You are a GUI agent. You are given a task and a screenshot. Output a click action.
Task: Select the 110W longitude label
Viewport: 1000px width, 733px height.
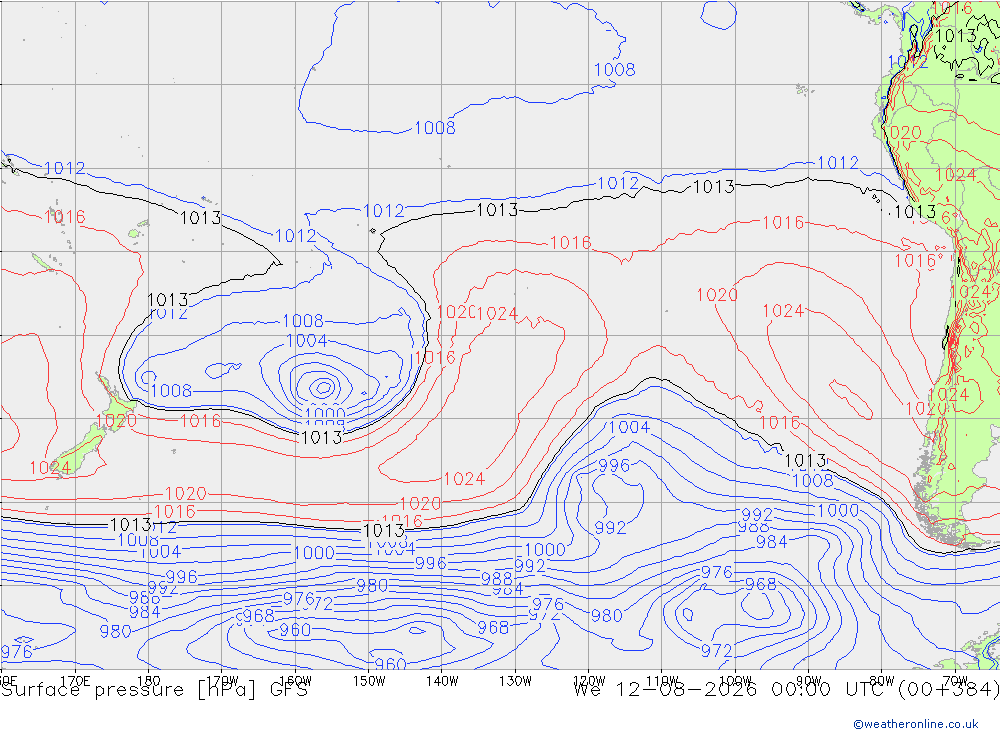[x=662, y=681]
